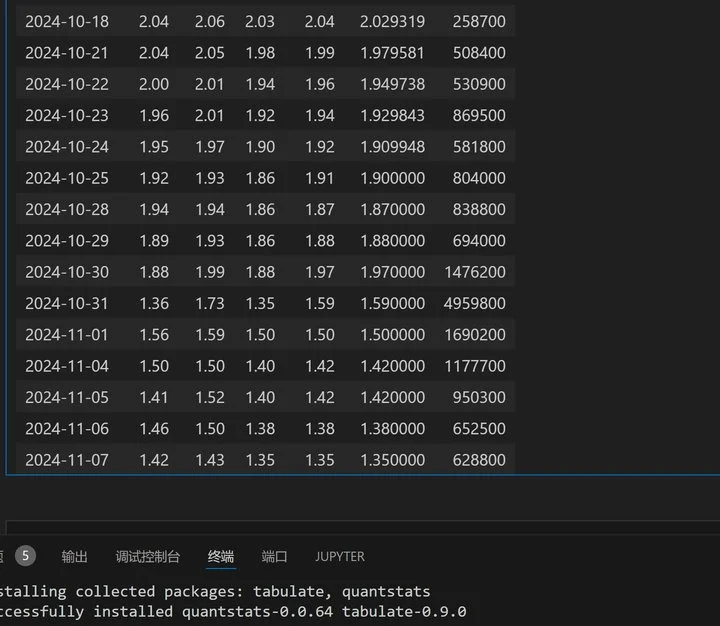The height and width of the screenshot is (626, 720).
Task: Click high value 1.73 in 2024-10-31 row
Action: [x=210, y=304]
